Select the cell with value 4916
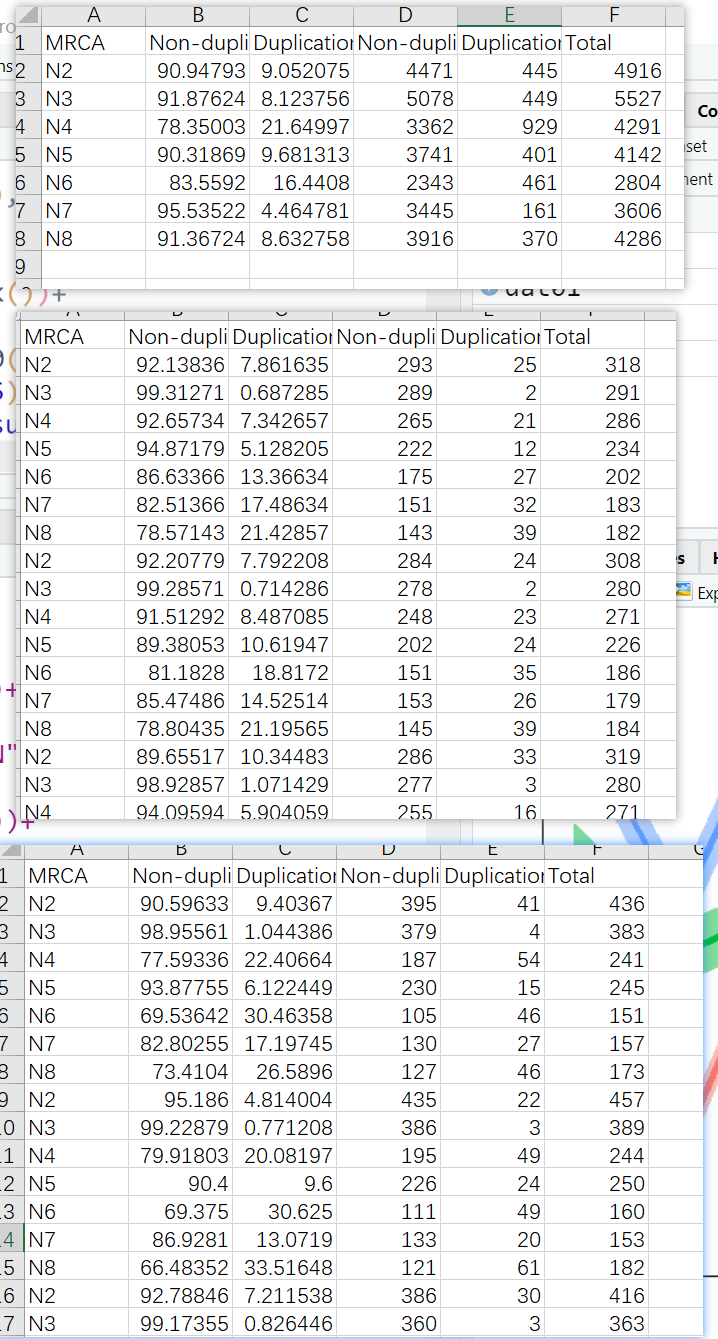 [613, 70]
